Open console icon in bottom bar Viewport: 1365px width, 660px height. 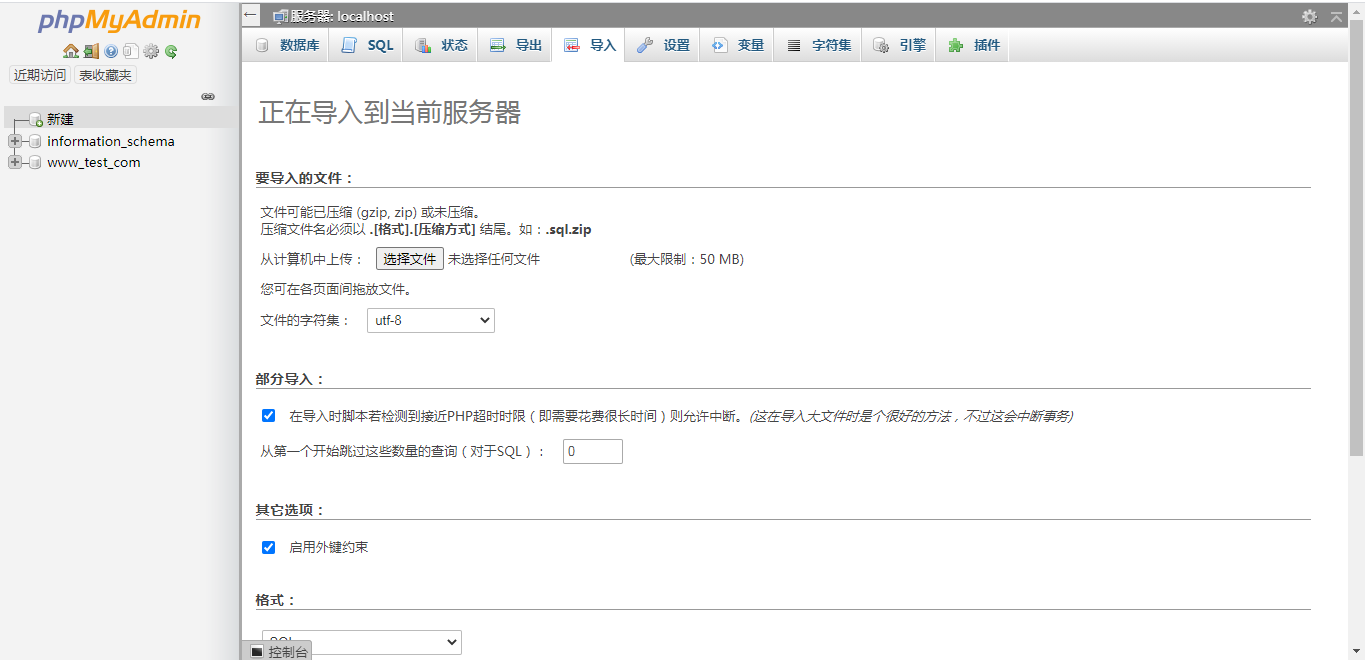click(256, 651)
